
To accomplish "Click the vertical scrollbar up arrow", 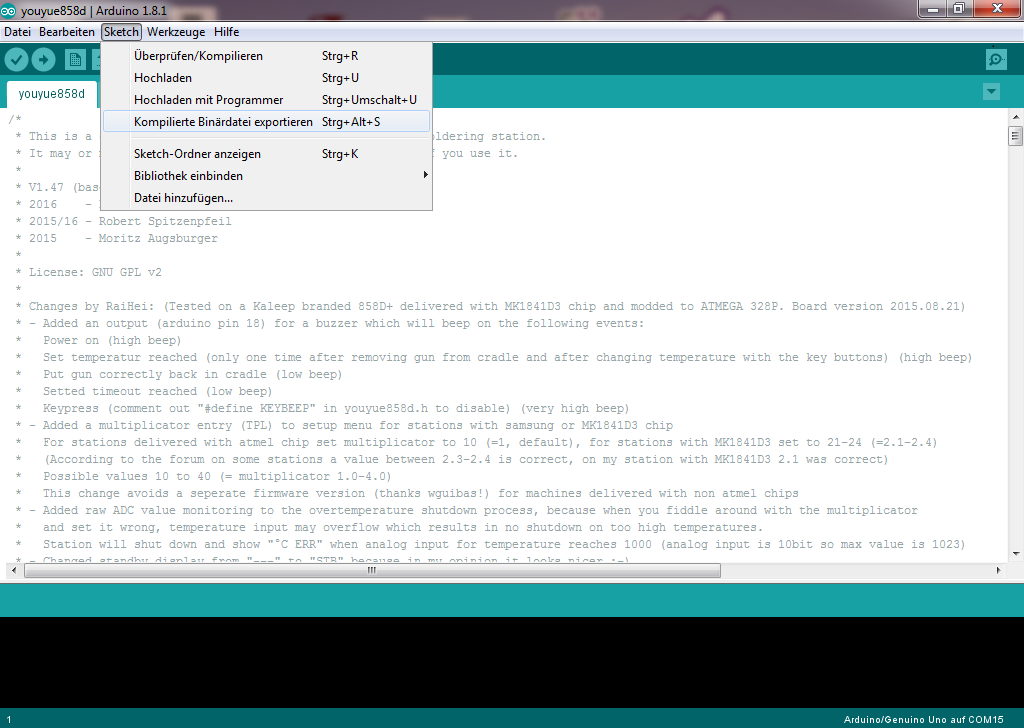I will [x=1016, y=117].
